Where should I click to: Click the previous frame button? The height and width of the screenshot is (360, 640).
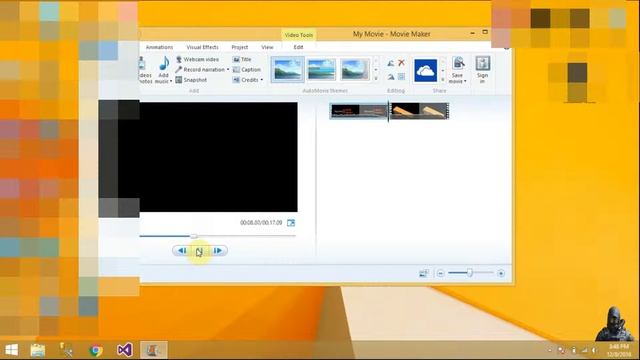(182, 251)
